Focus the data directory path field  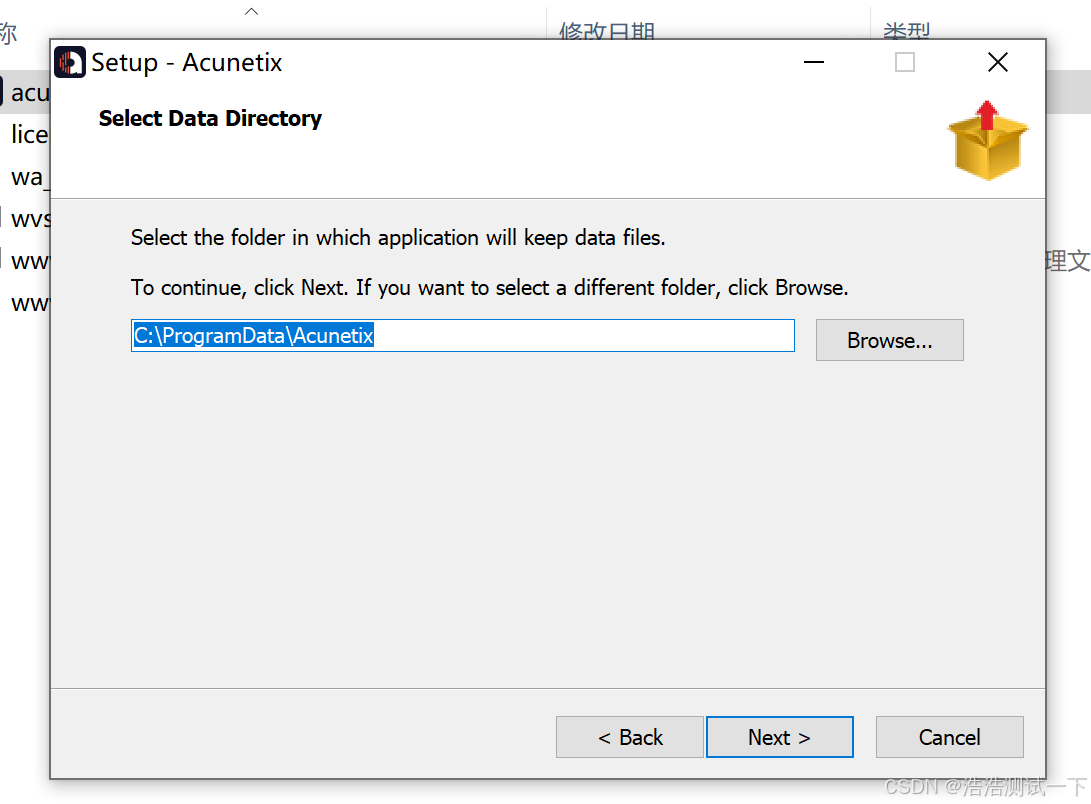point(463,336)
